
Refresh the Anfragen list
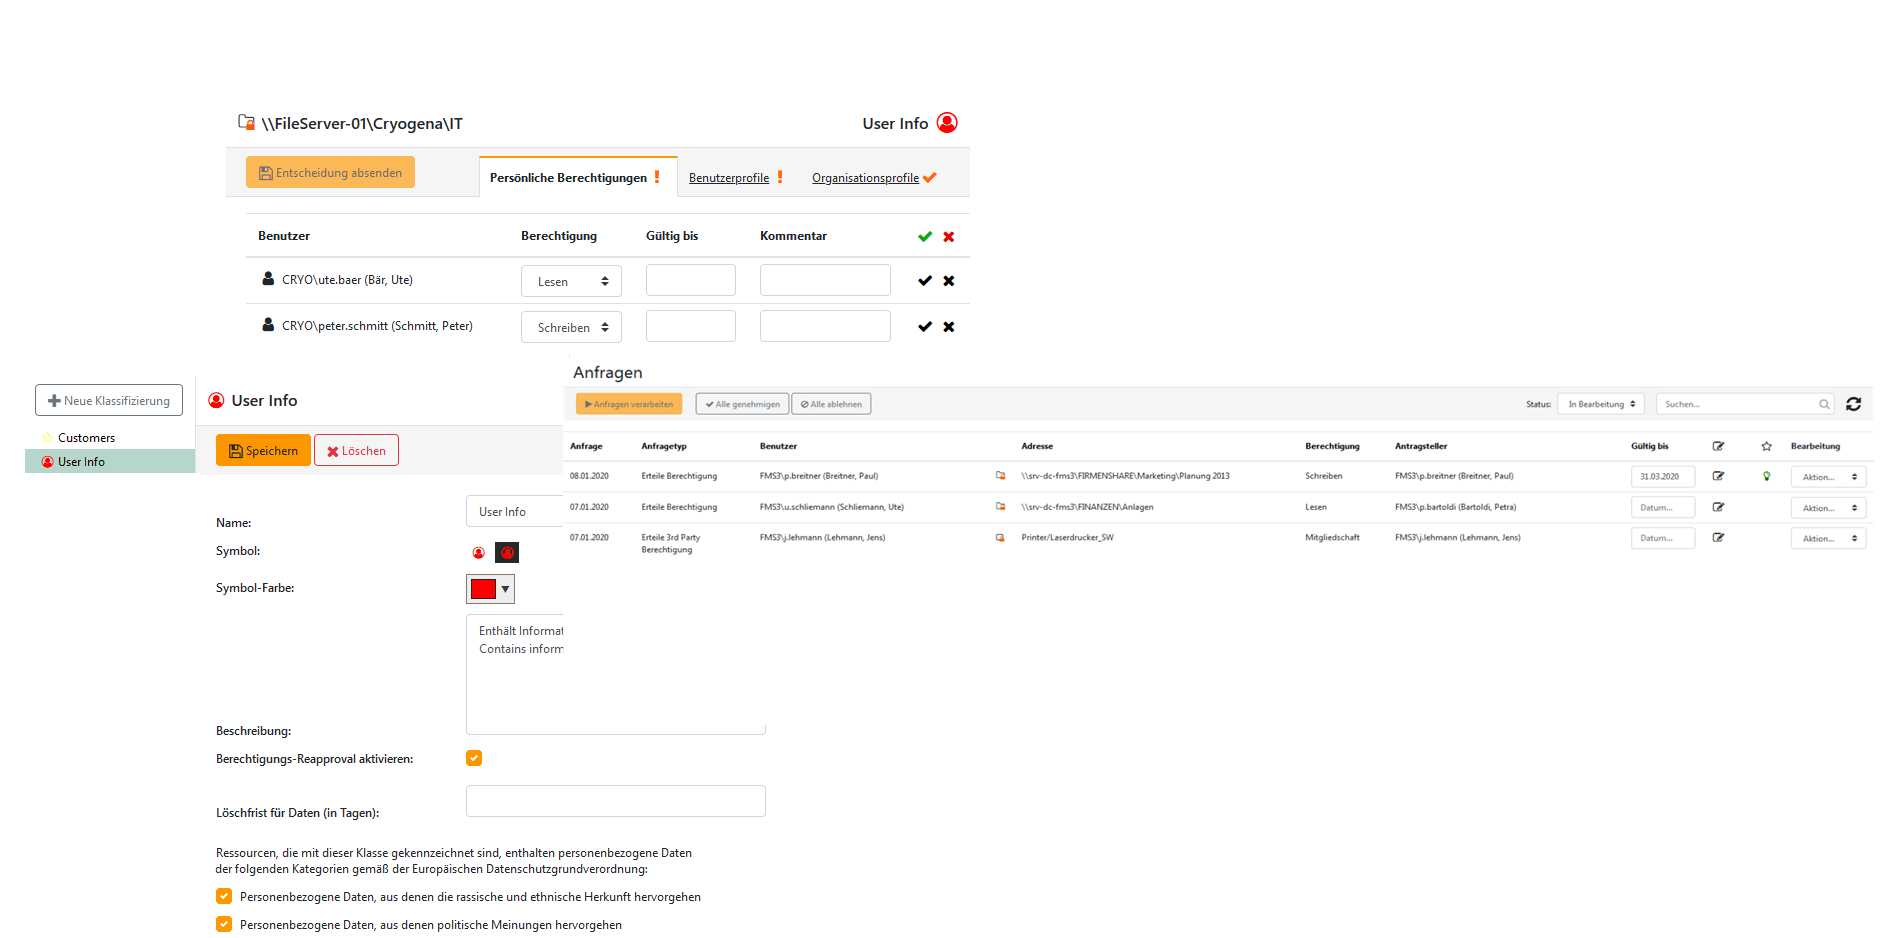[1853, 404]
